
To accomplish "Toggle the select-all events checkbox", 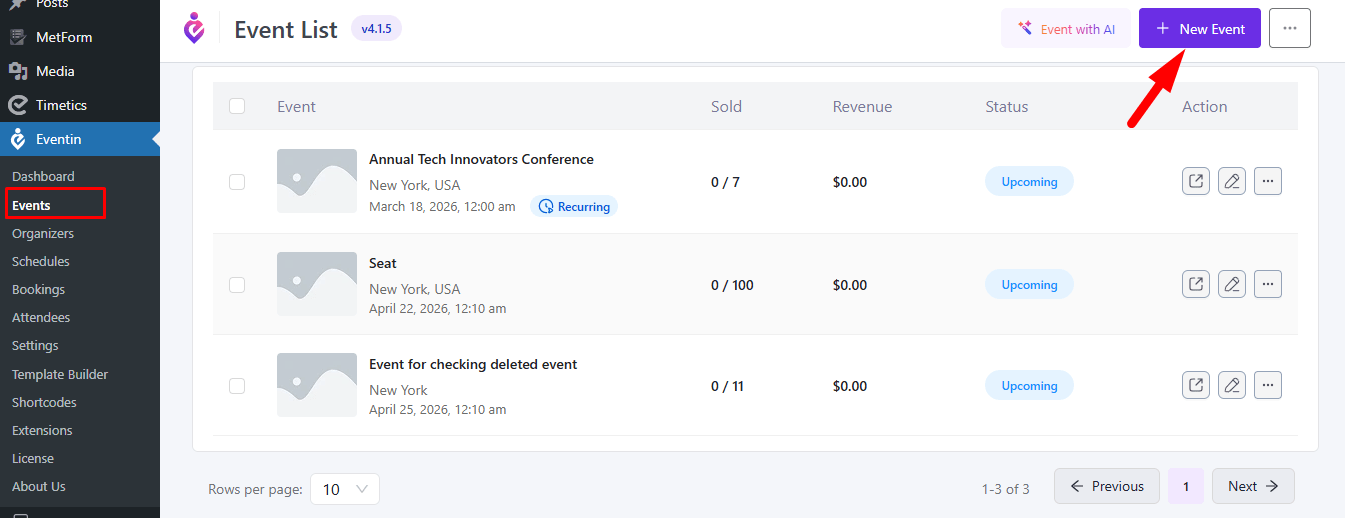I will (x=237, y=106).
